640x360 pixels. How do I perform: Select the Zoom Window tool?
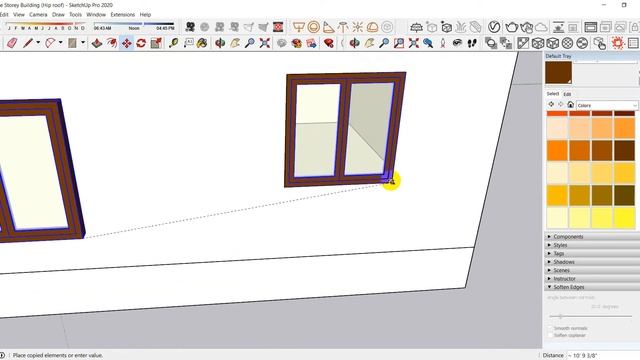[399, 43]
